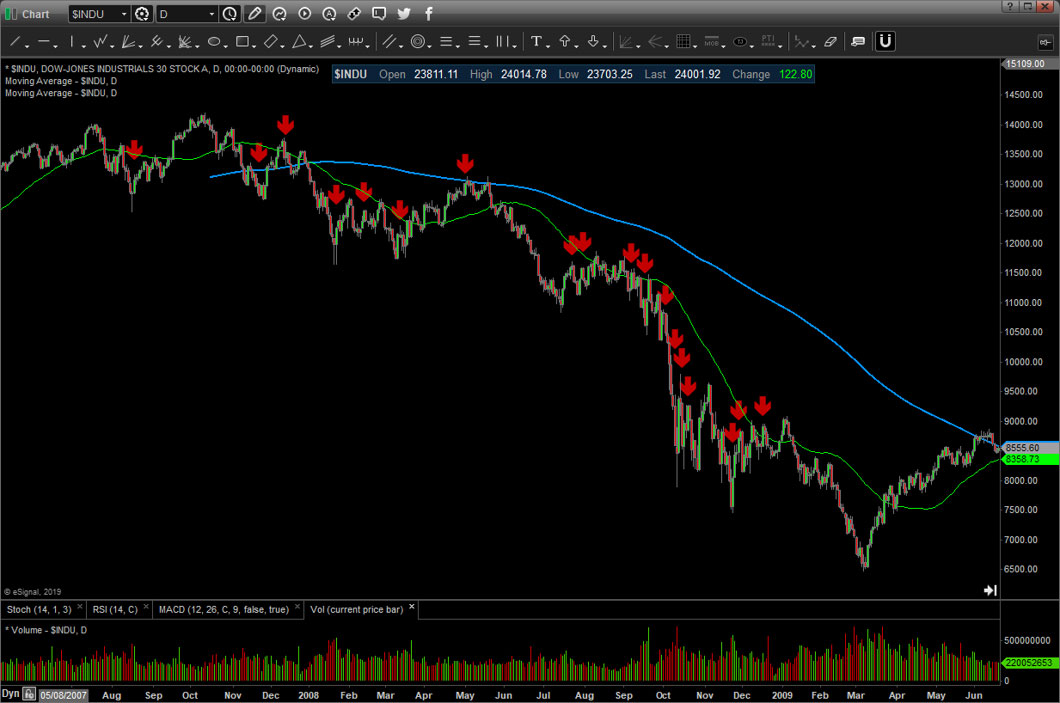Select the trend line drawing tool
The width and height of the screenshot is (1060, 703).
click(x=14, y=42)
